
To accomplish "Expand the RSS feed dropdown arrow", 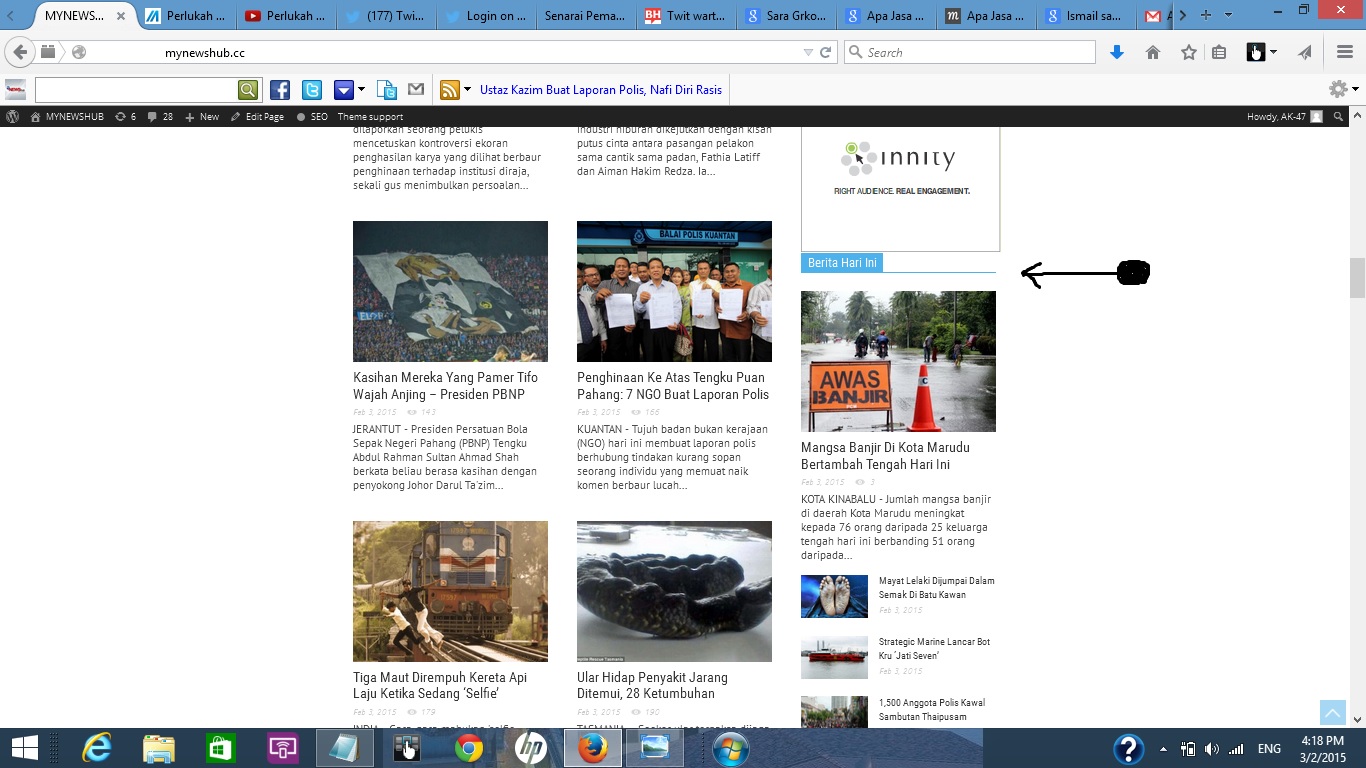I will tap(467, 90).
